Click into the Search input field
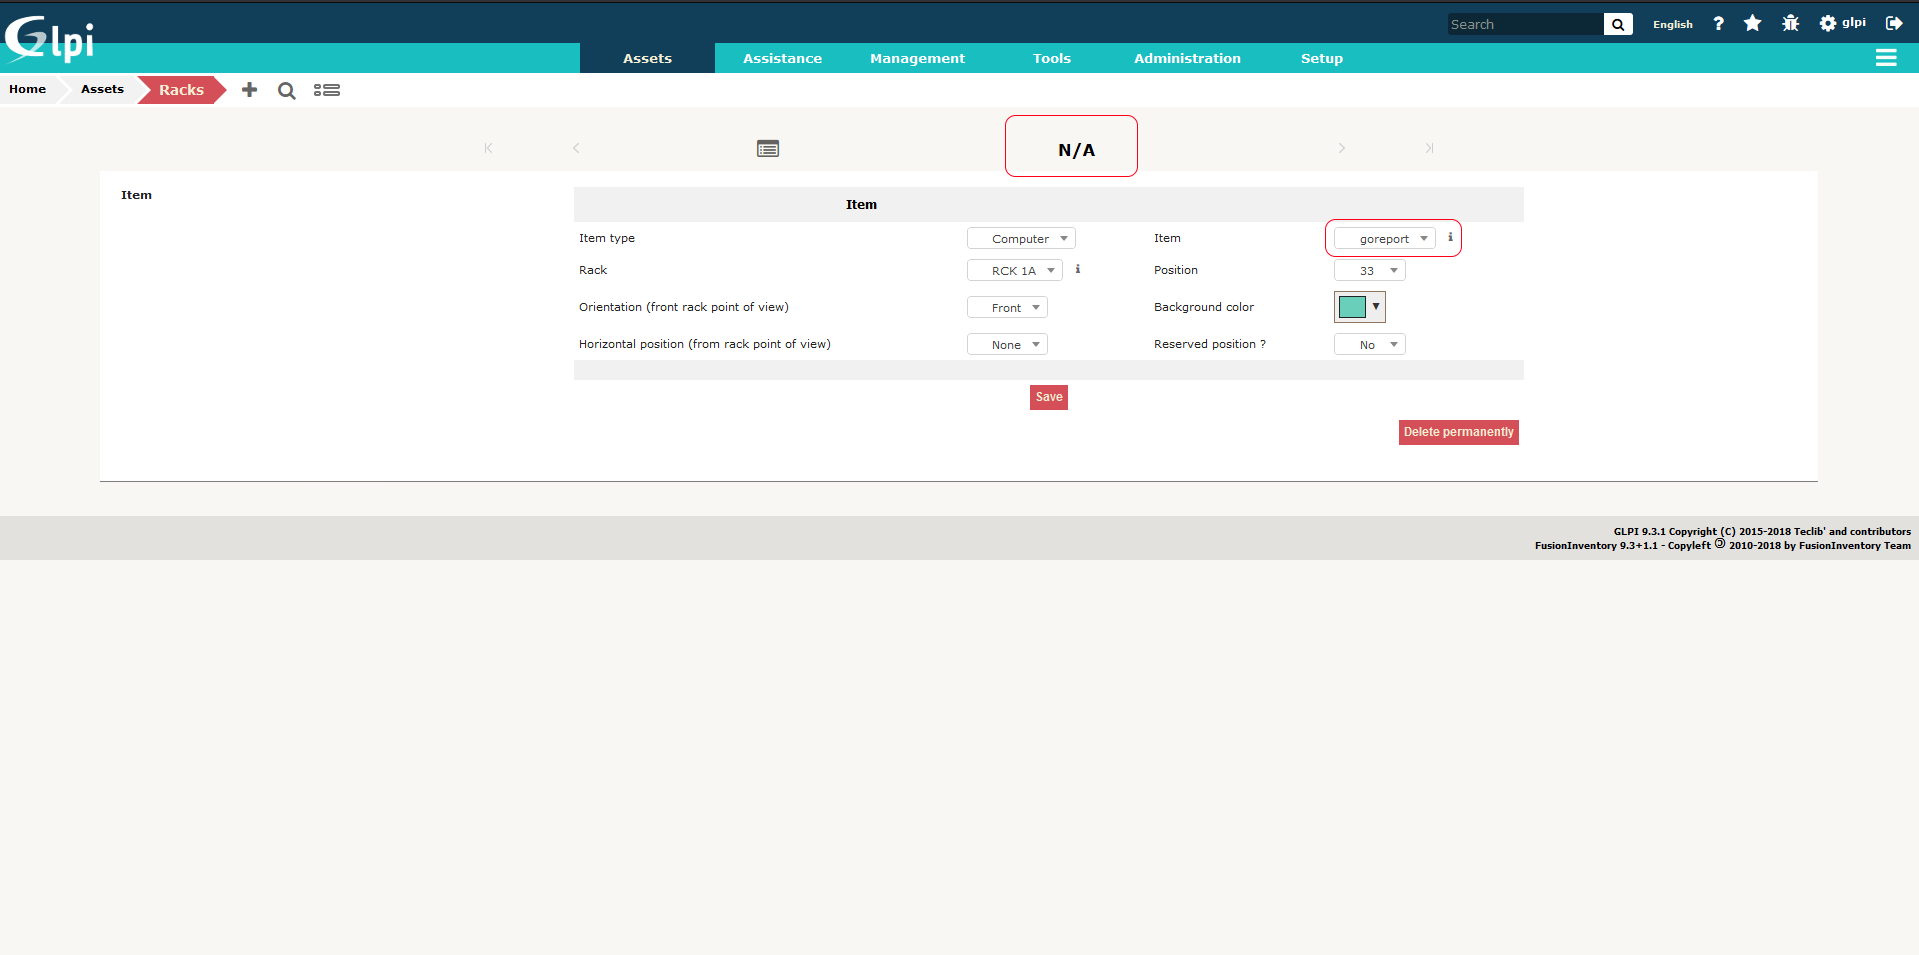 pos(1525,24)
